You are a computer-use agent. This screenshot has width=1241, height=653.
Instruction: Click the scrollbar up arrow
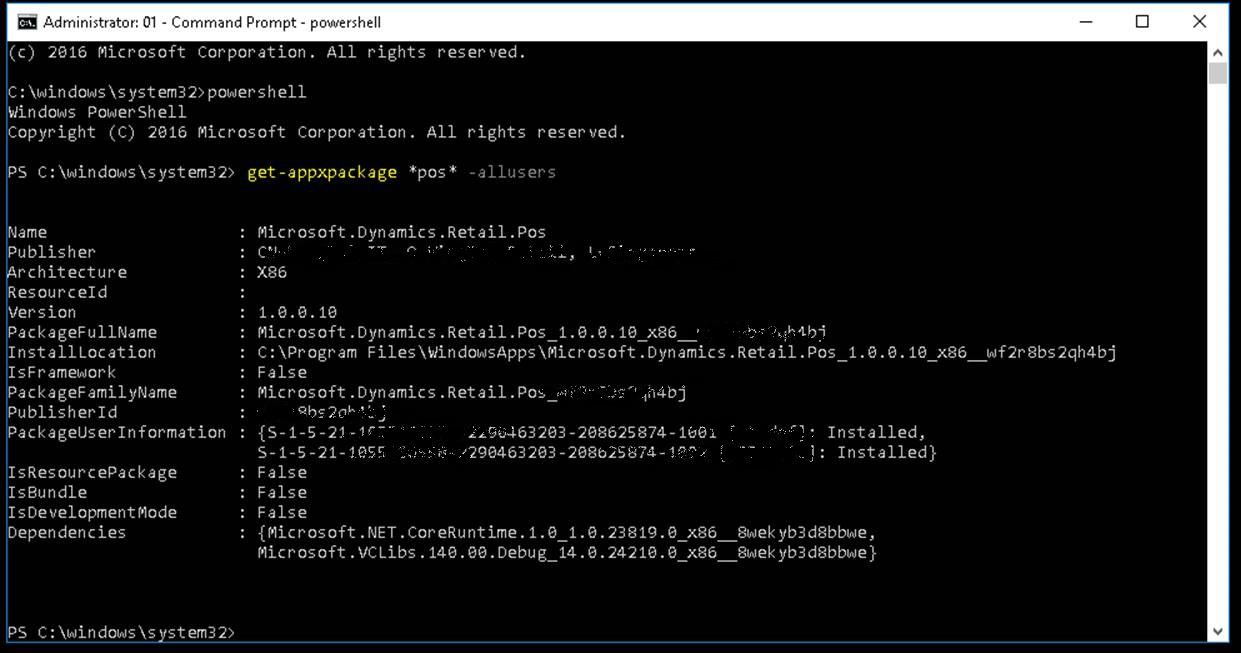click(x=1217, y=52)
